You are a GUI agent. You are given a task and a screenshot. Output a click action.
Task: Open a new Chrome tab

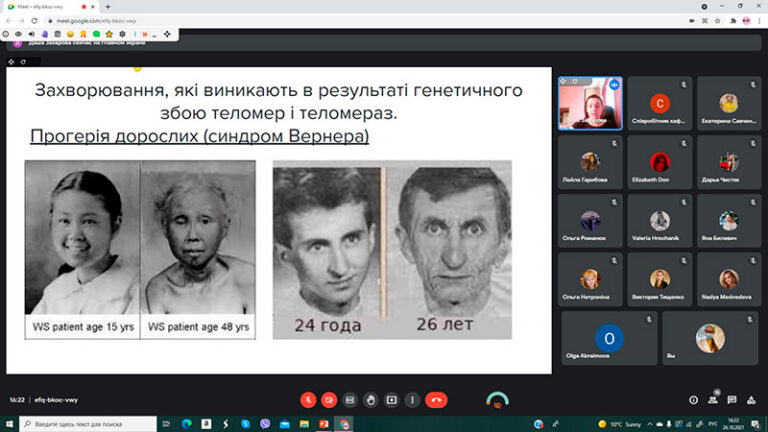point(108,6)
